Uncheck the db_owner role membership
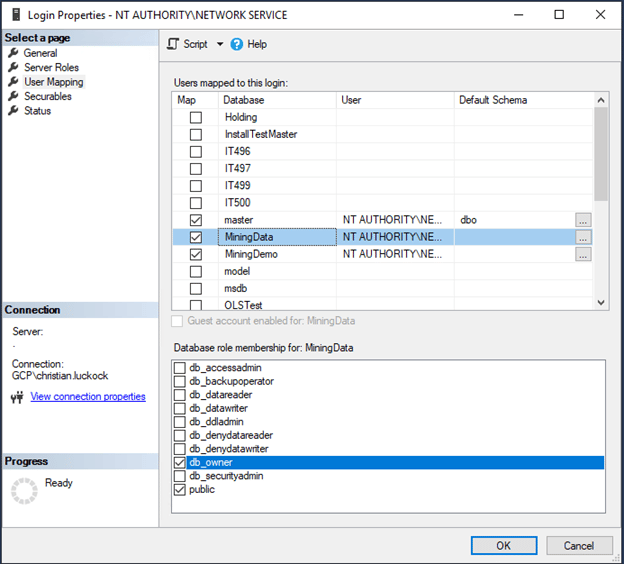 point(180,463)
